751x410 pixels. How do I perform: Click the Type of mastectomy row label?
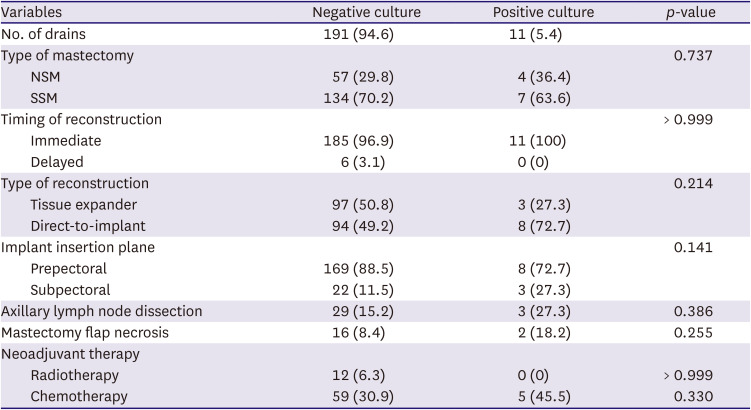click(x=67, y=55)
